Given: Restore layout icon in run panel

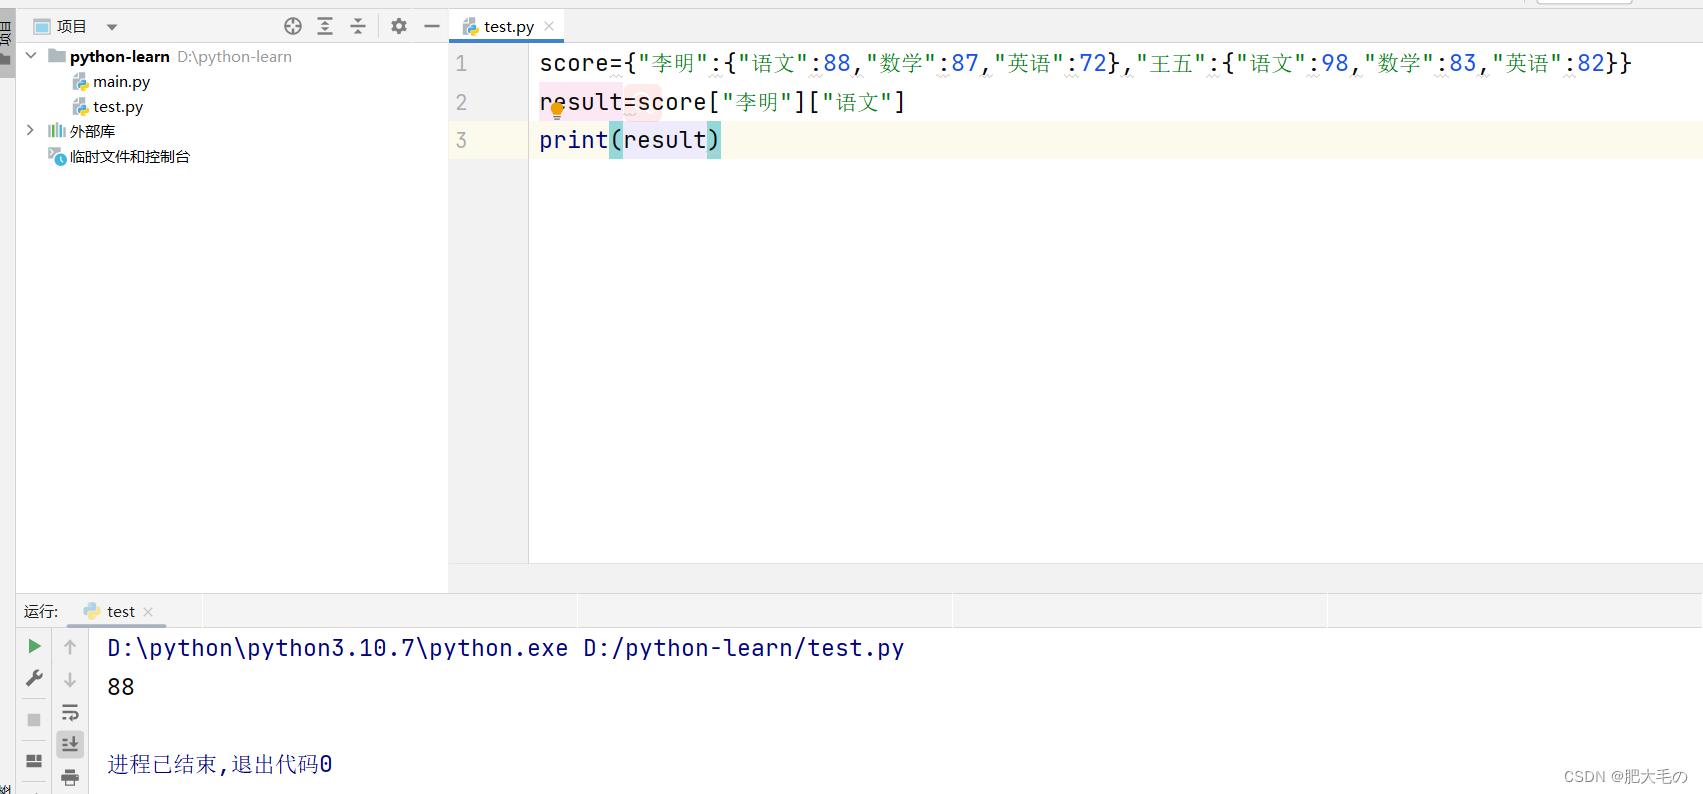Looking at the screenshot, I should (34, 761).
